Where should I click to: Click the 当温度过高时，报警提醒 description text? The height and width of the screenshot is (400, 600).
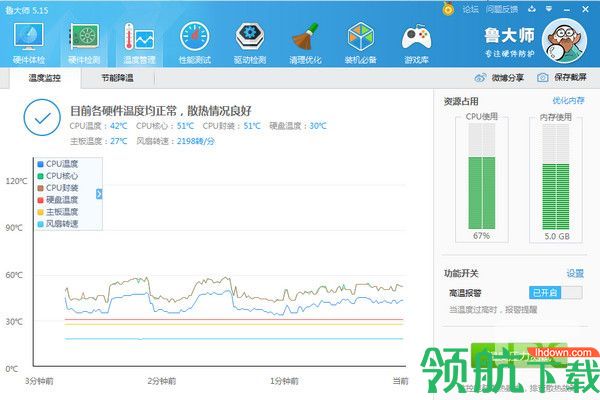(x=493, y=309)
